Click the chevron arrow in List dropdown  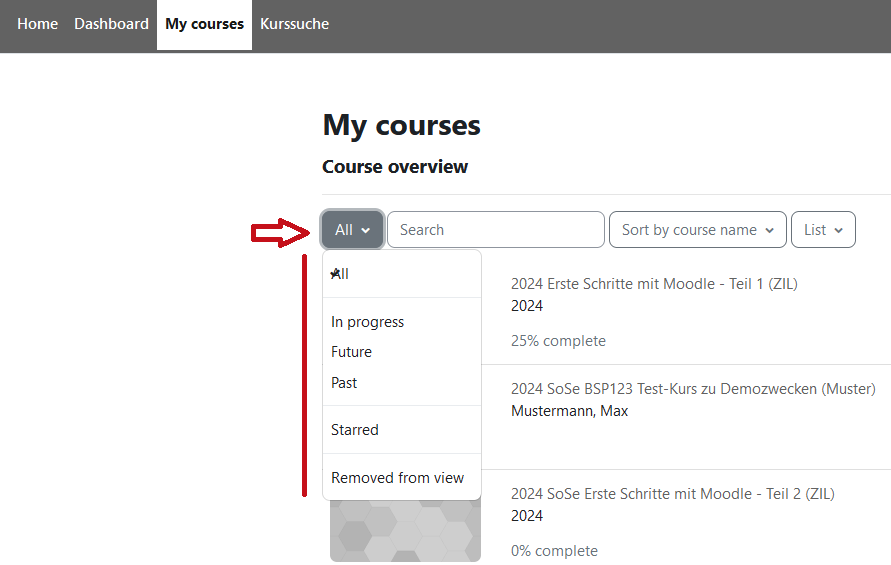838,231
